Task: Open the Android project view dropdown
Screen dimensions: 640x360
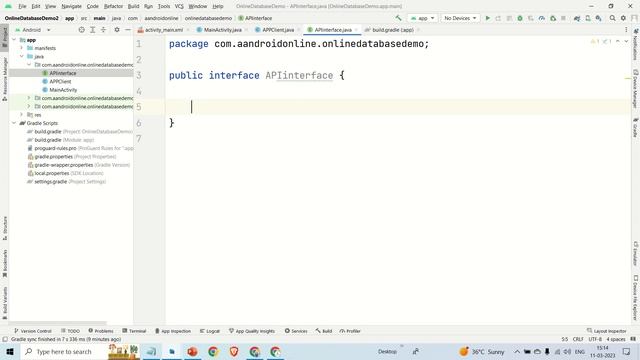Action: (33, 30)
